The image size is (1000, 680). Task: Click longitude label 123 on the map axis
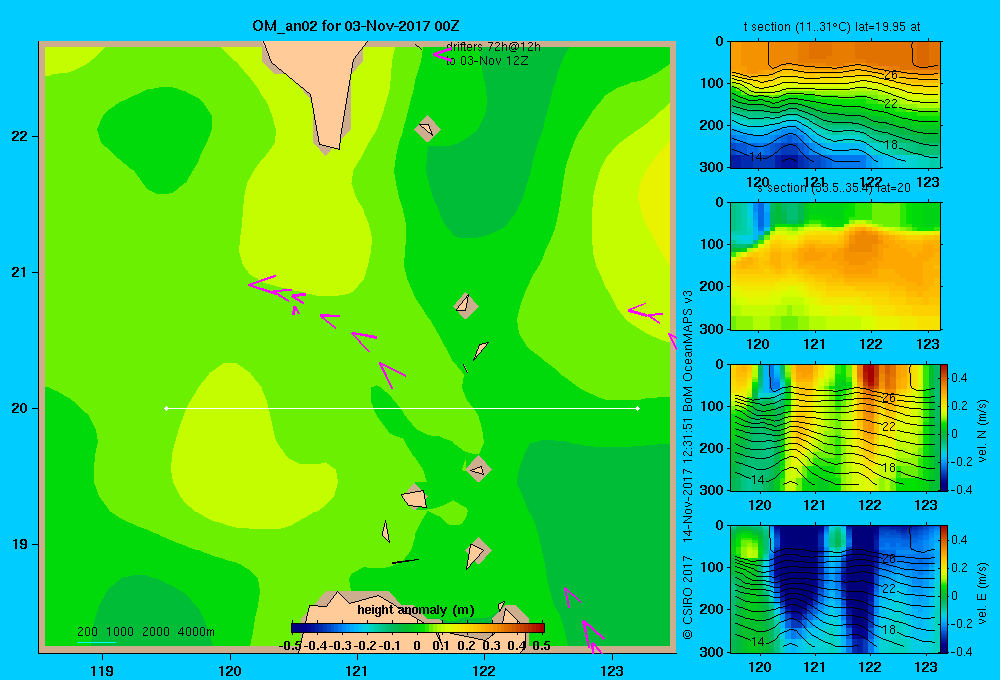(x=612, y=670)
